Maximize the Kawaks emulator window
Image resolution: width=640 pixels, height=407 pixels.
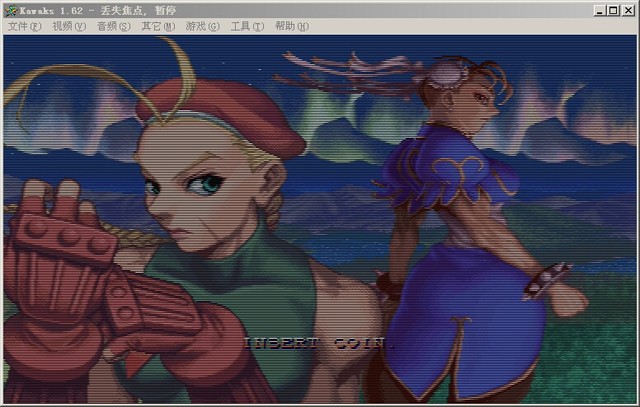614,10
